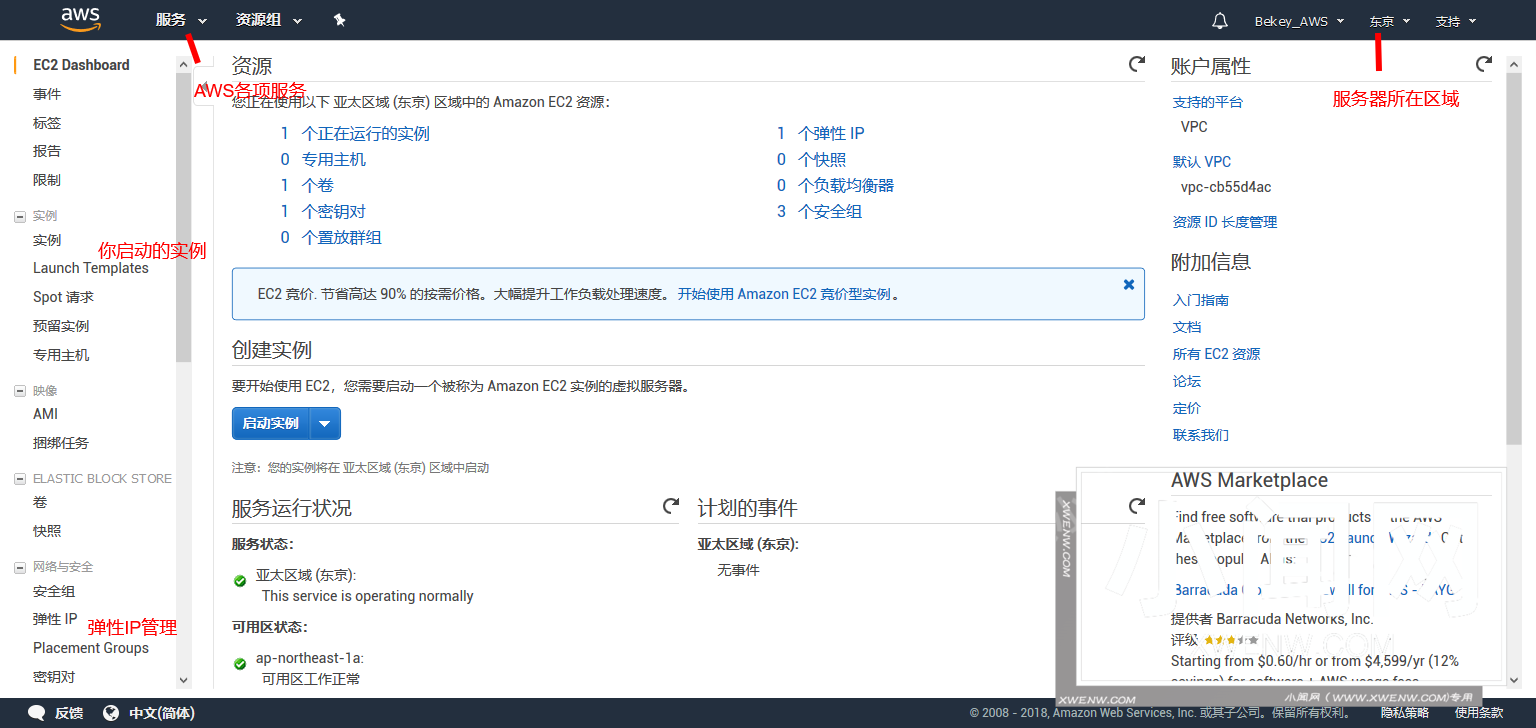1536x728 pixels.
Task: Collapse the 映像 sidebar group
Action: 20,391
